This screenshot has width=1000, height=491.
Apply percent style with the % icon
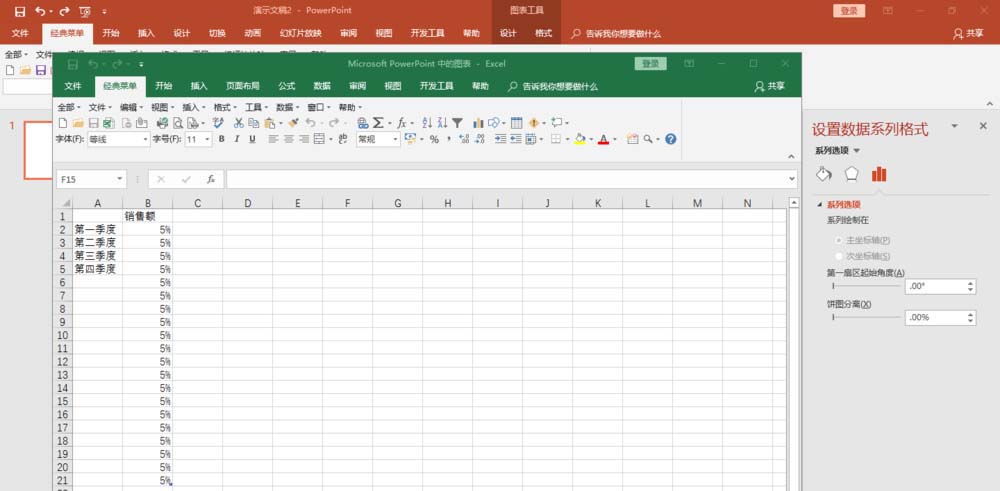(434, 139)
